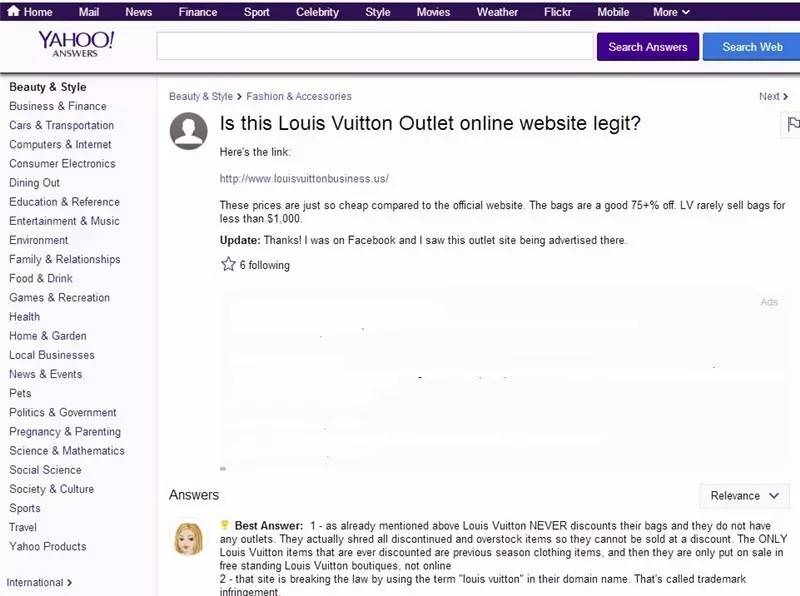Screen dimensions: 800x596
Task: Select Travel category in sidebar
Action: pos(22,527)
